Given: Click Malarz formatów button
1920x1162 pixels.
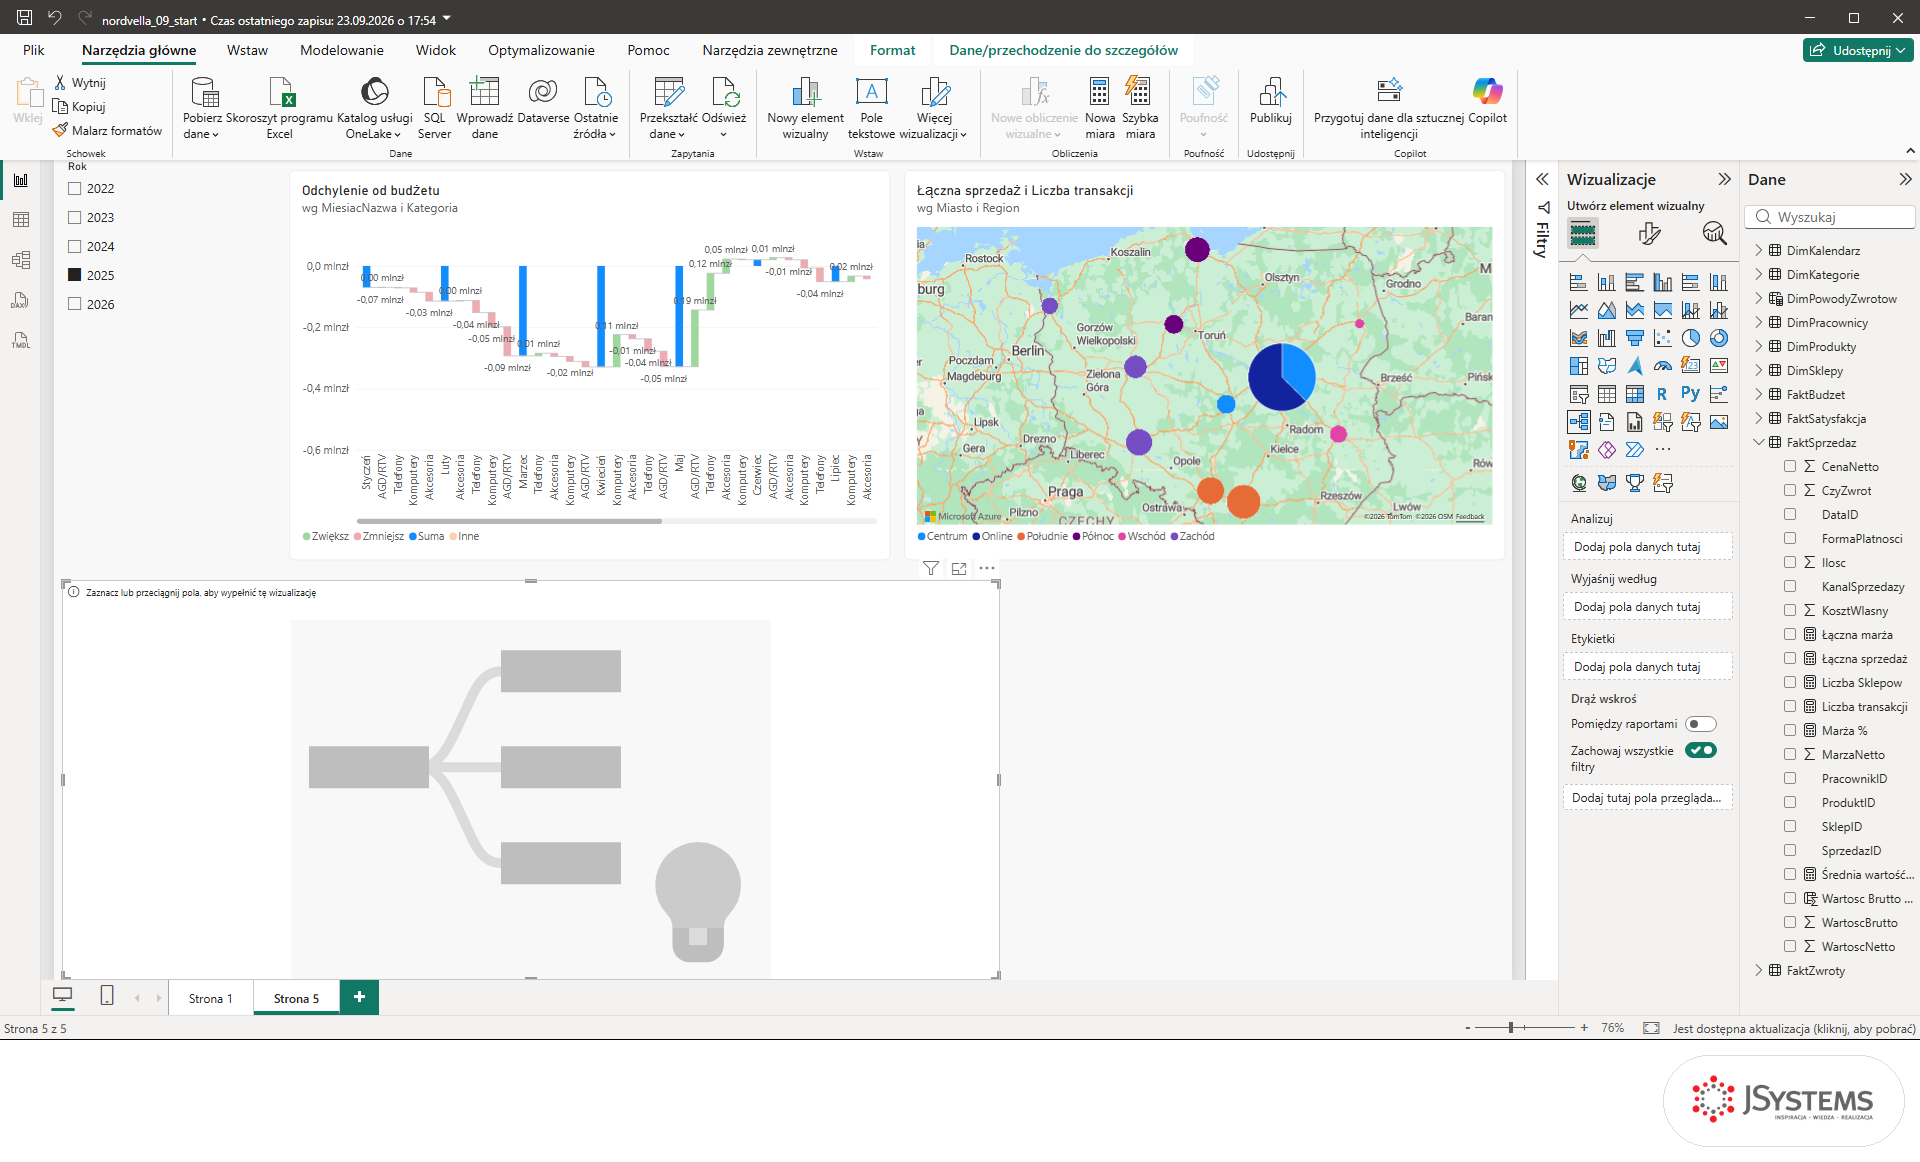Looking at the screenshot, I should pyautogui.click(x=107, y=130).
